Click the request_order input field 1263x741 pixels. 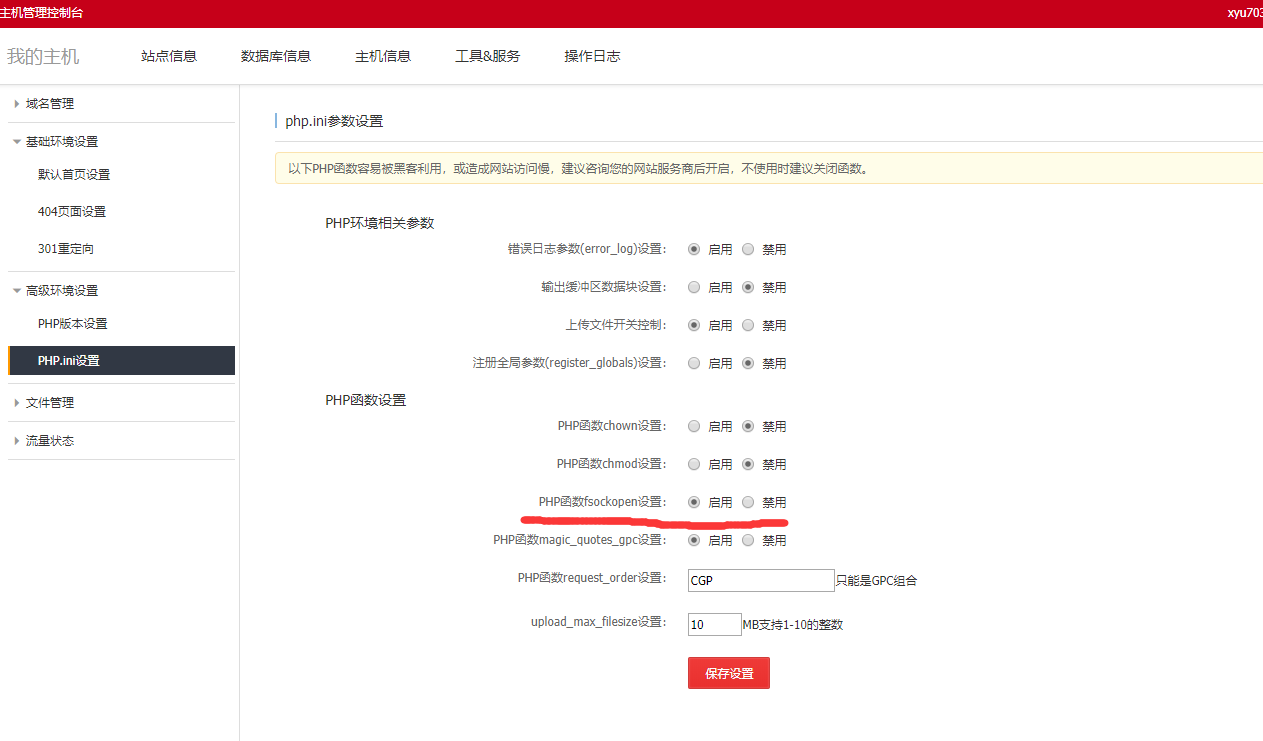(760, 580)
